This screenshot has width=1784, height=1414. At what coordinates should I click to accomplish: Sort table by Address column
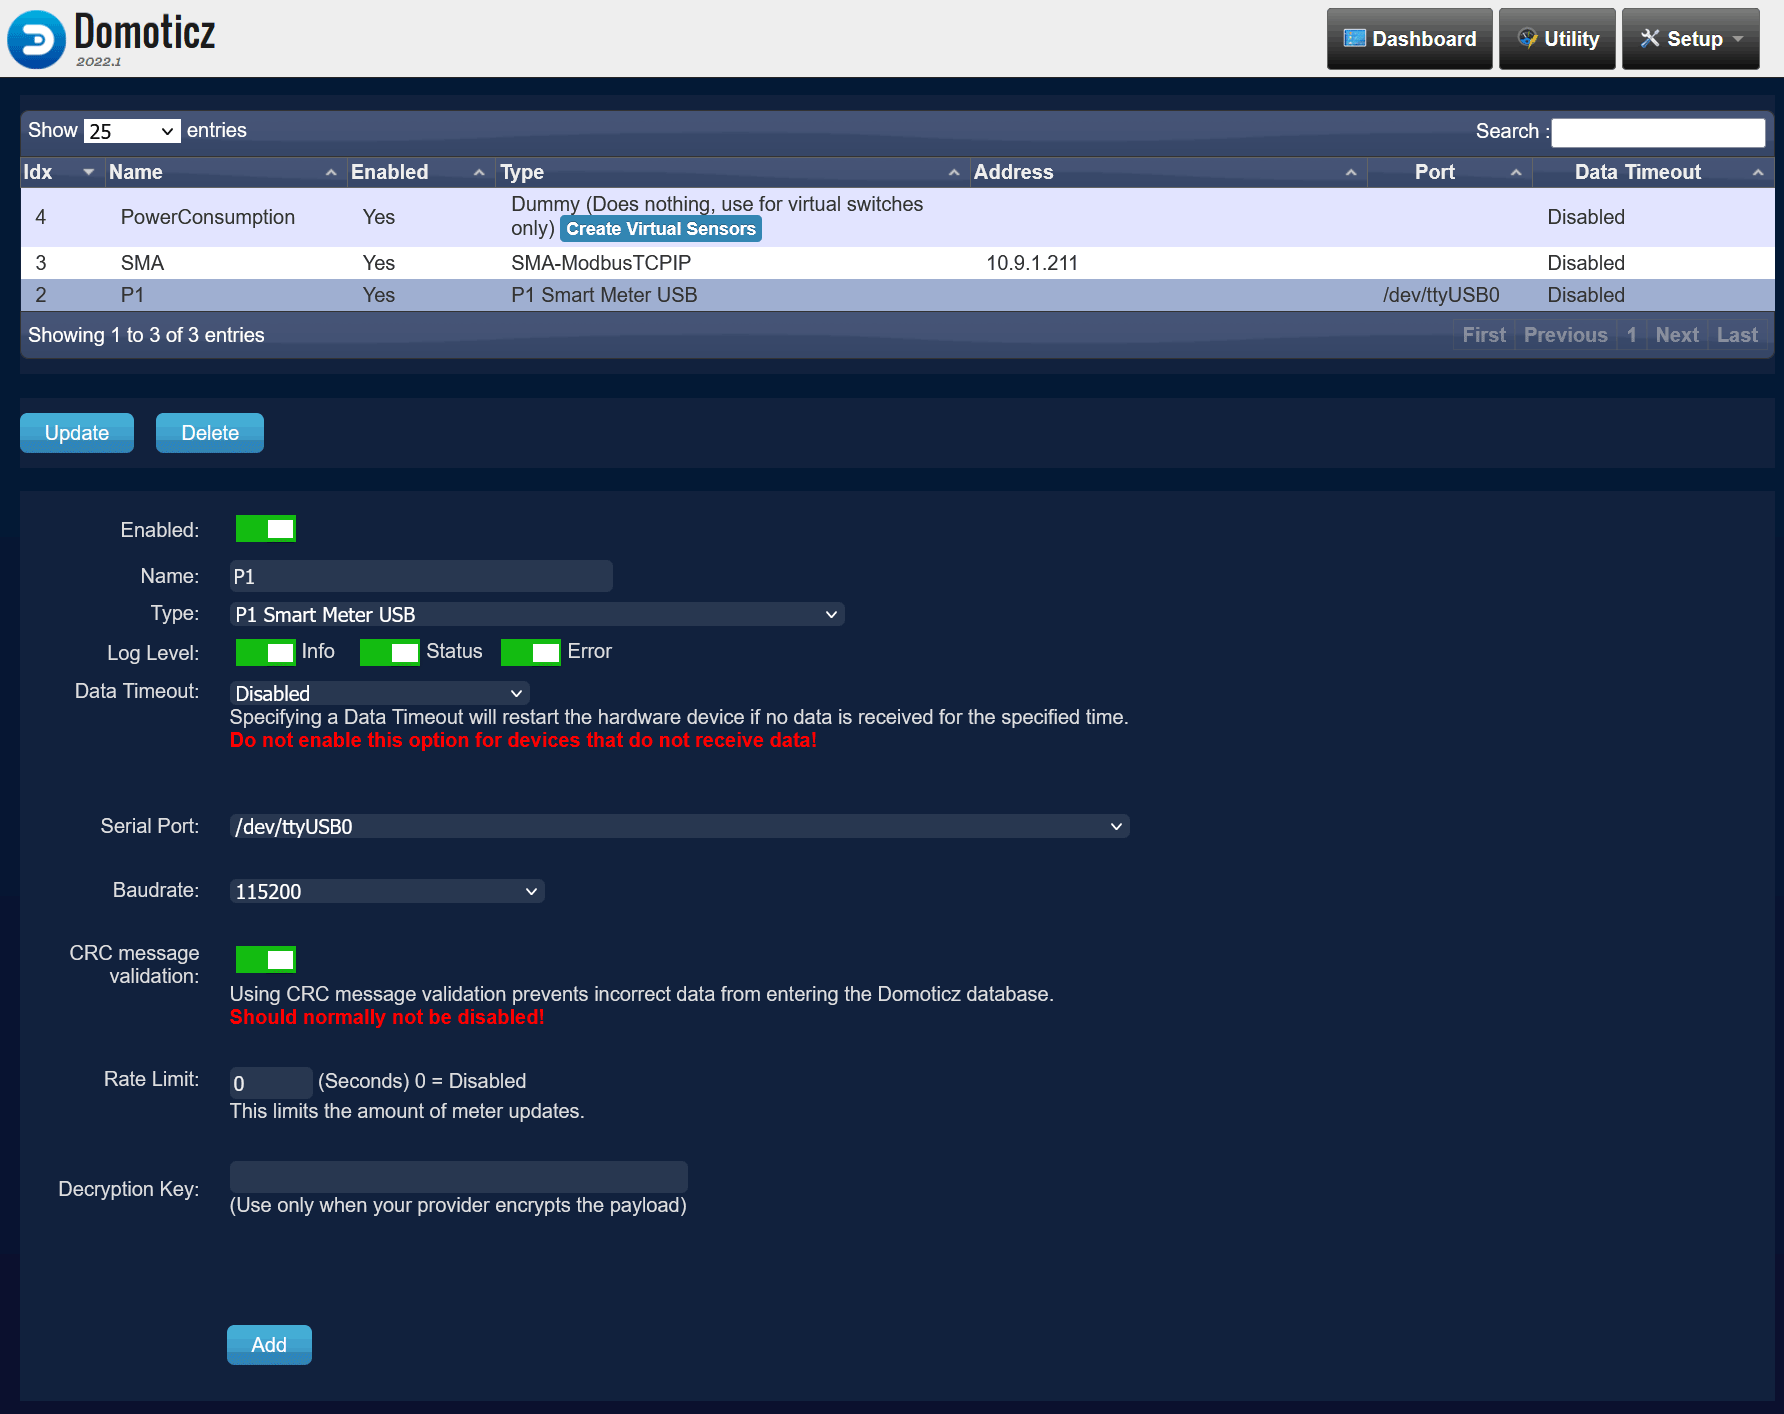pos(1167,172)
